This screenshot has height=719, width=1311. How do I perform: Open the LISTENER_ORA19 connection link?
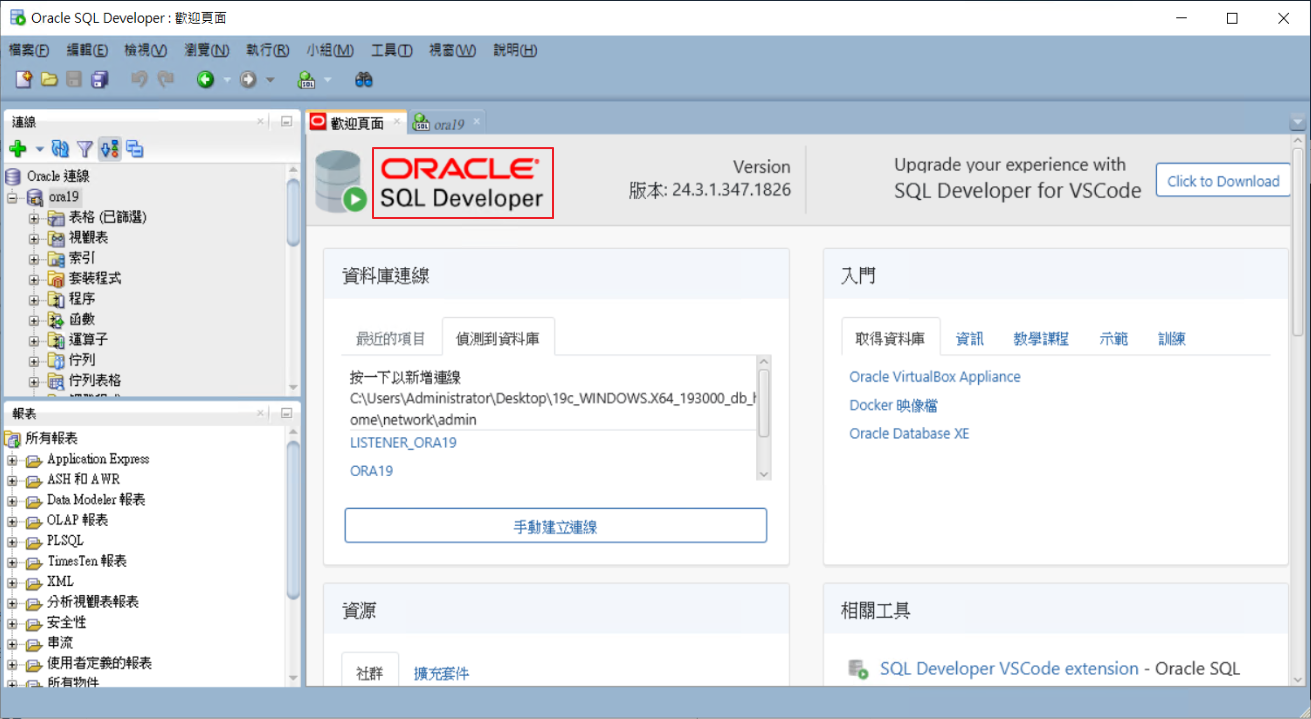click(403, 442)
